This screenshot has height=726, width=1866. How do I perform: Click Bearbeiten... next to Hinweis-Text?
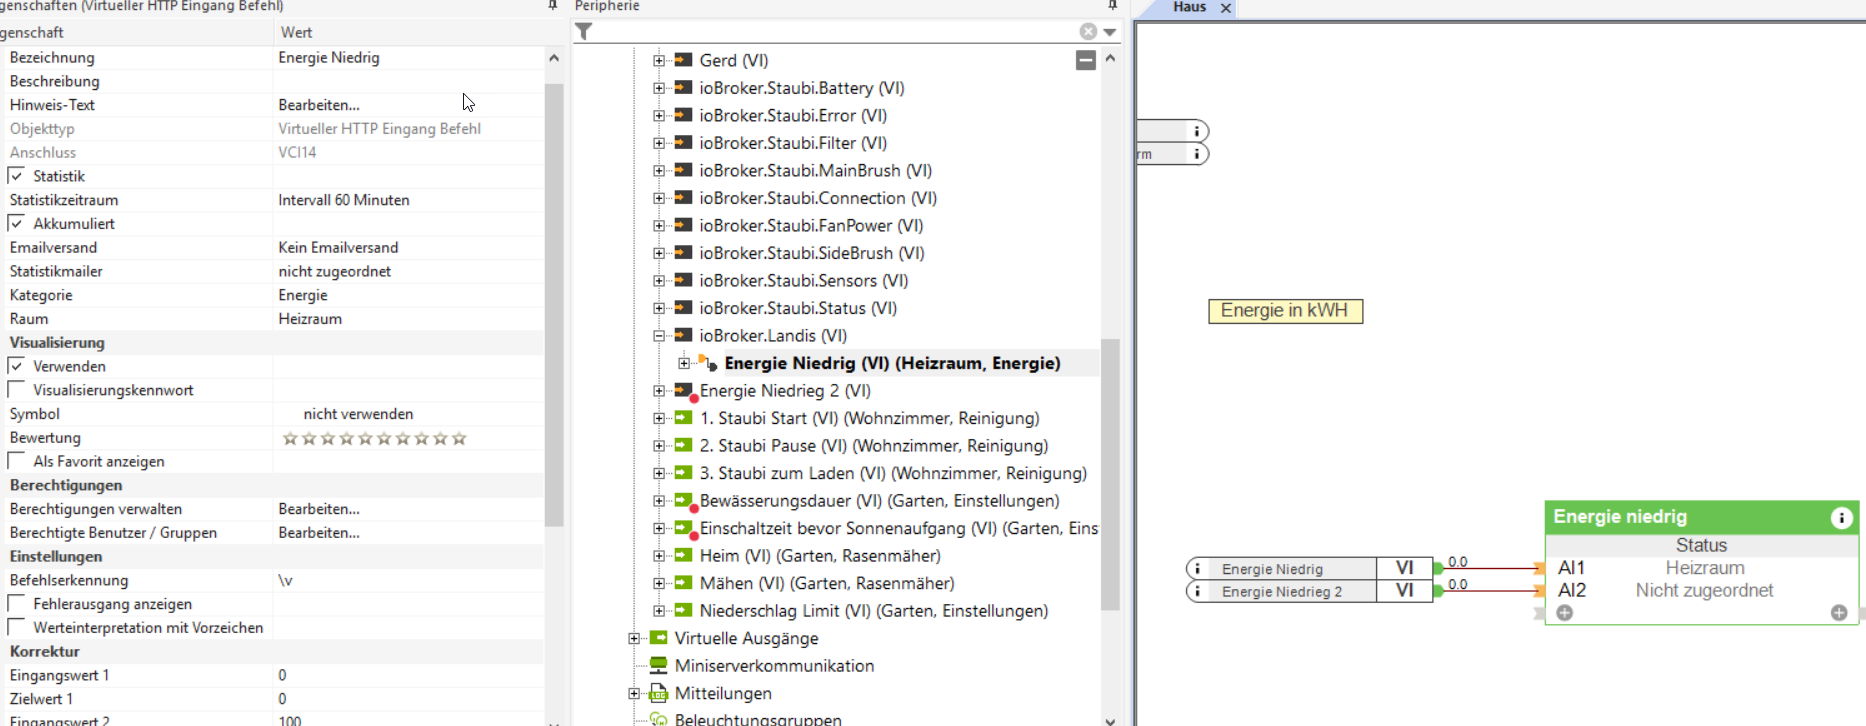[x=319, y=105]
